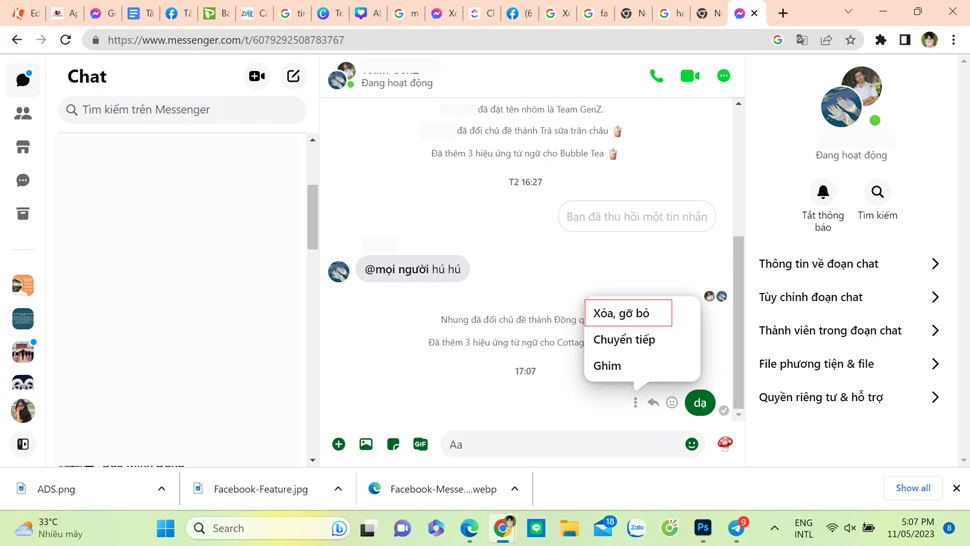Viewport: 970px width, 546px height.
Task: Choose a sticker from composer
Action: click(393, 444)
